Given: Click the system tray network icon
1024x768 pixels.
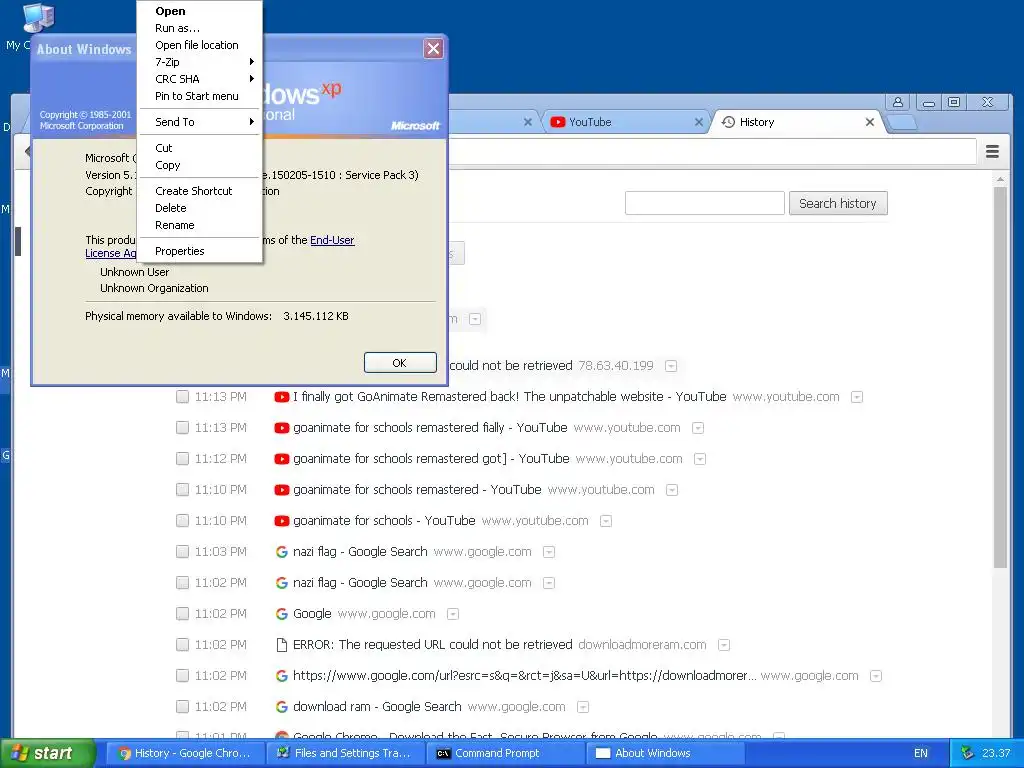Looking at the screenshot, I should click(x=967, y=753).
